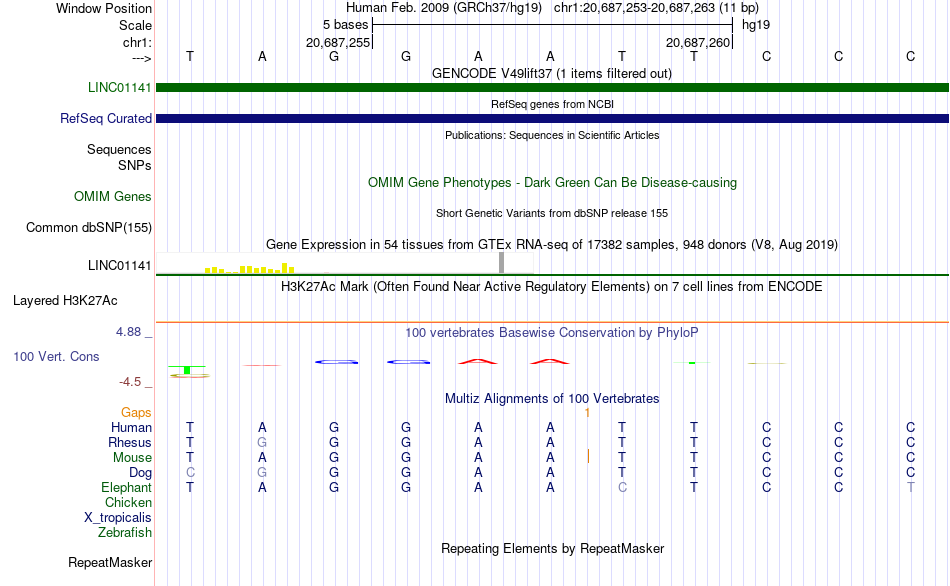950x586 pixels.
Task: Click the Common dbSNP(155) track label
Action: click(88, 227)
